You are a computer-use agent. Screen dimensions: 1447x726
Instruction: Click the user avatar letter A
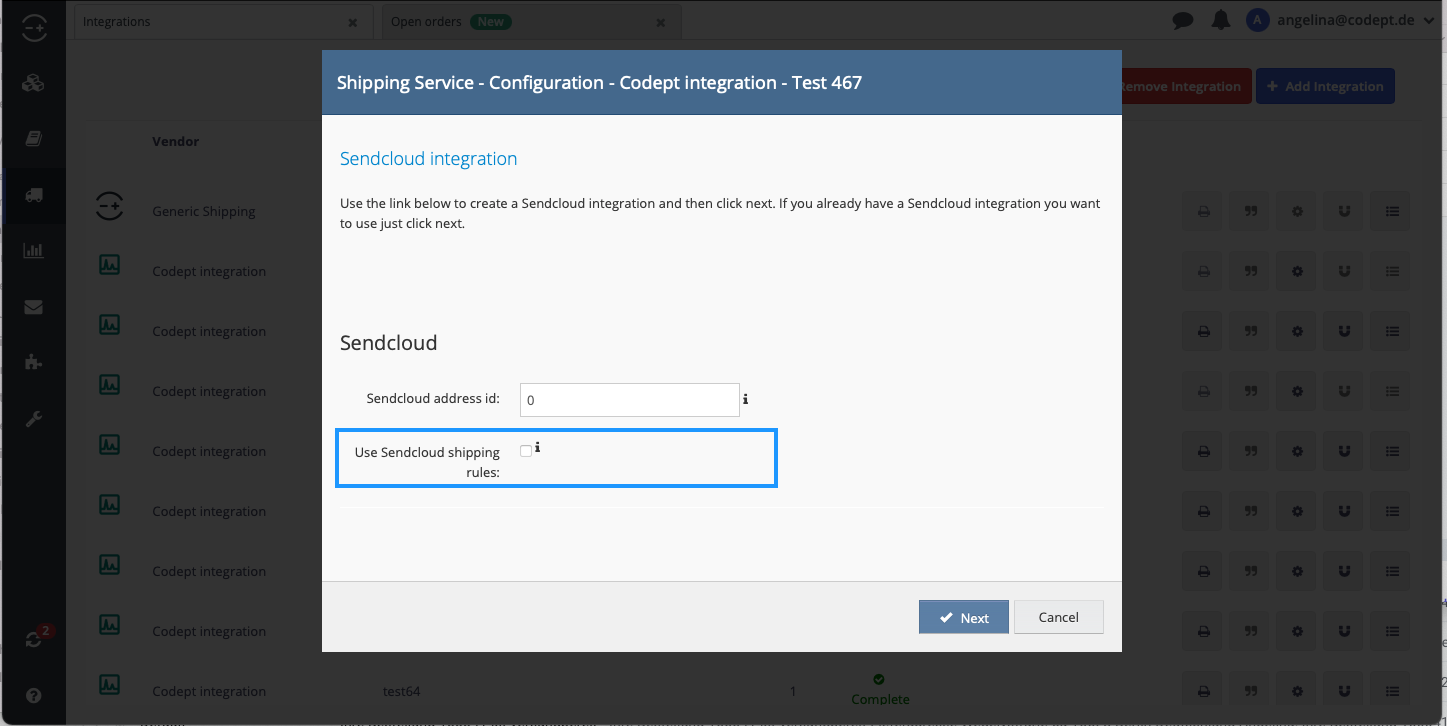[x=1257, y=20]
